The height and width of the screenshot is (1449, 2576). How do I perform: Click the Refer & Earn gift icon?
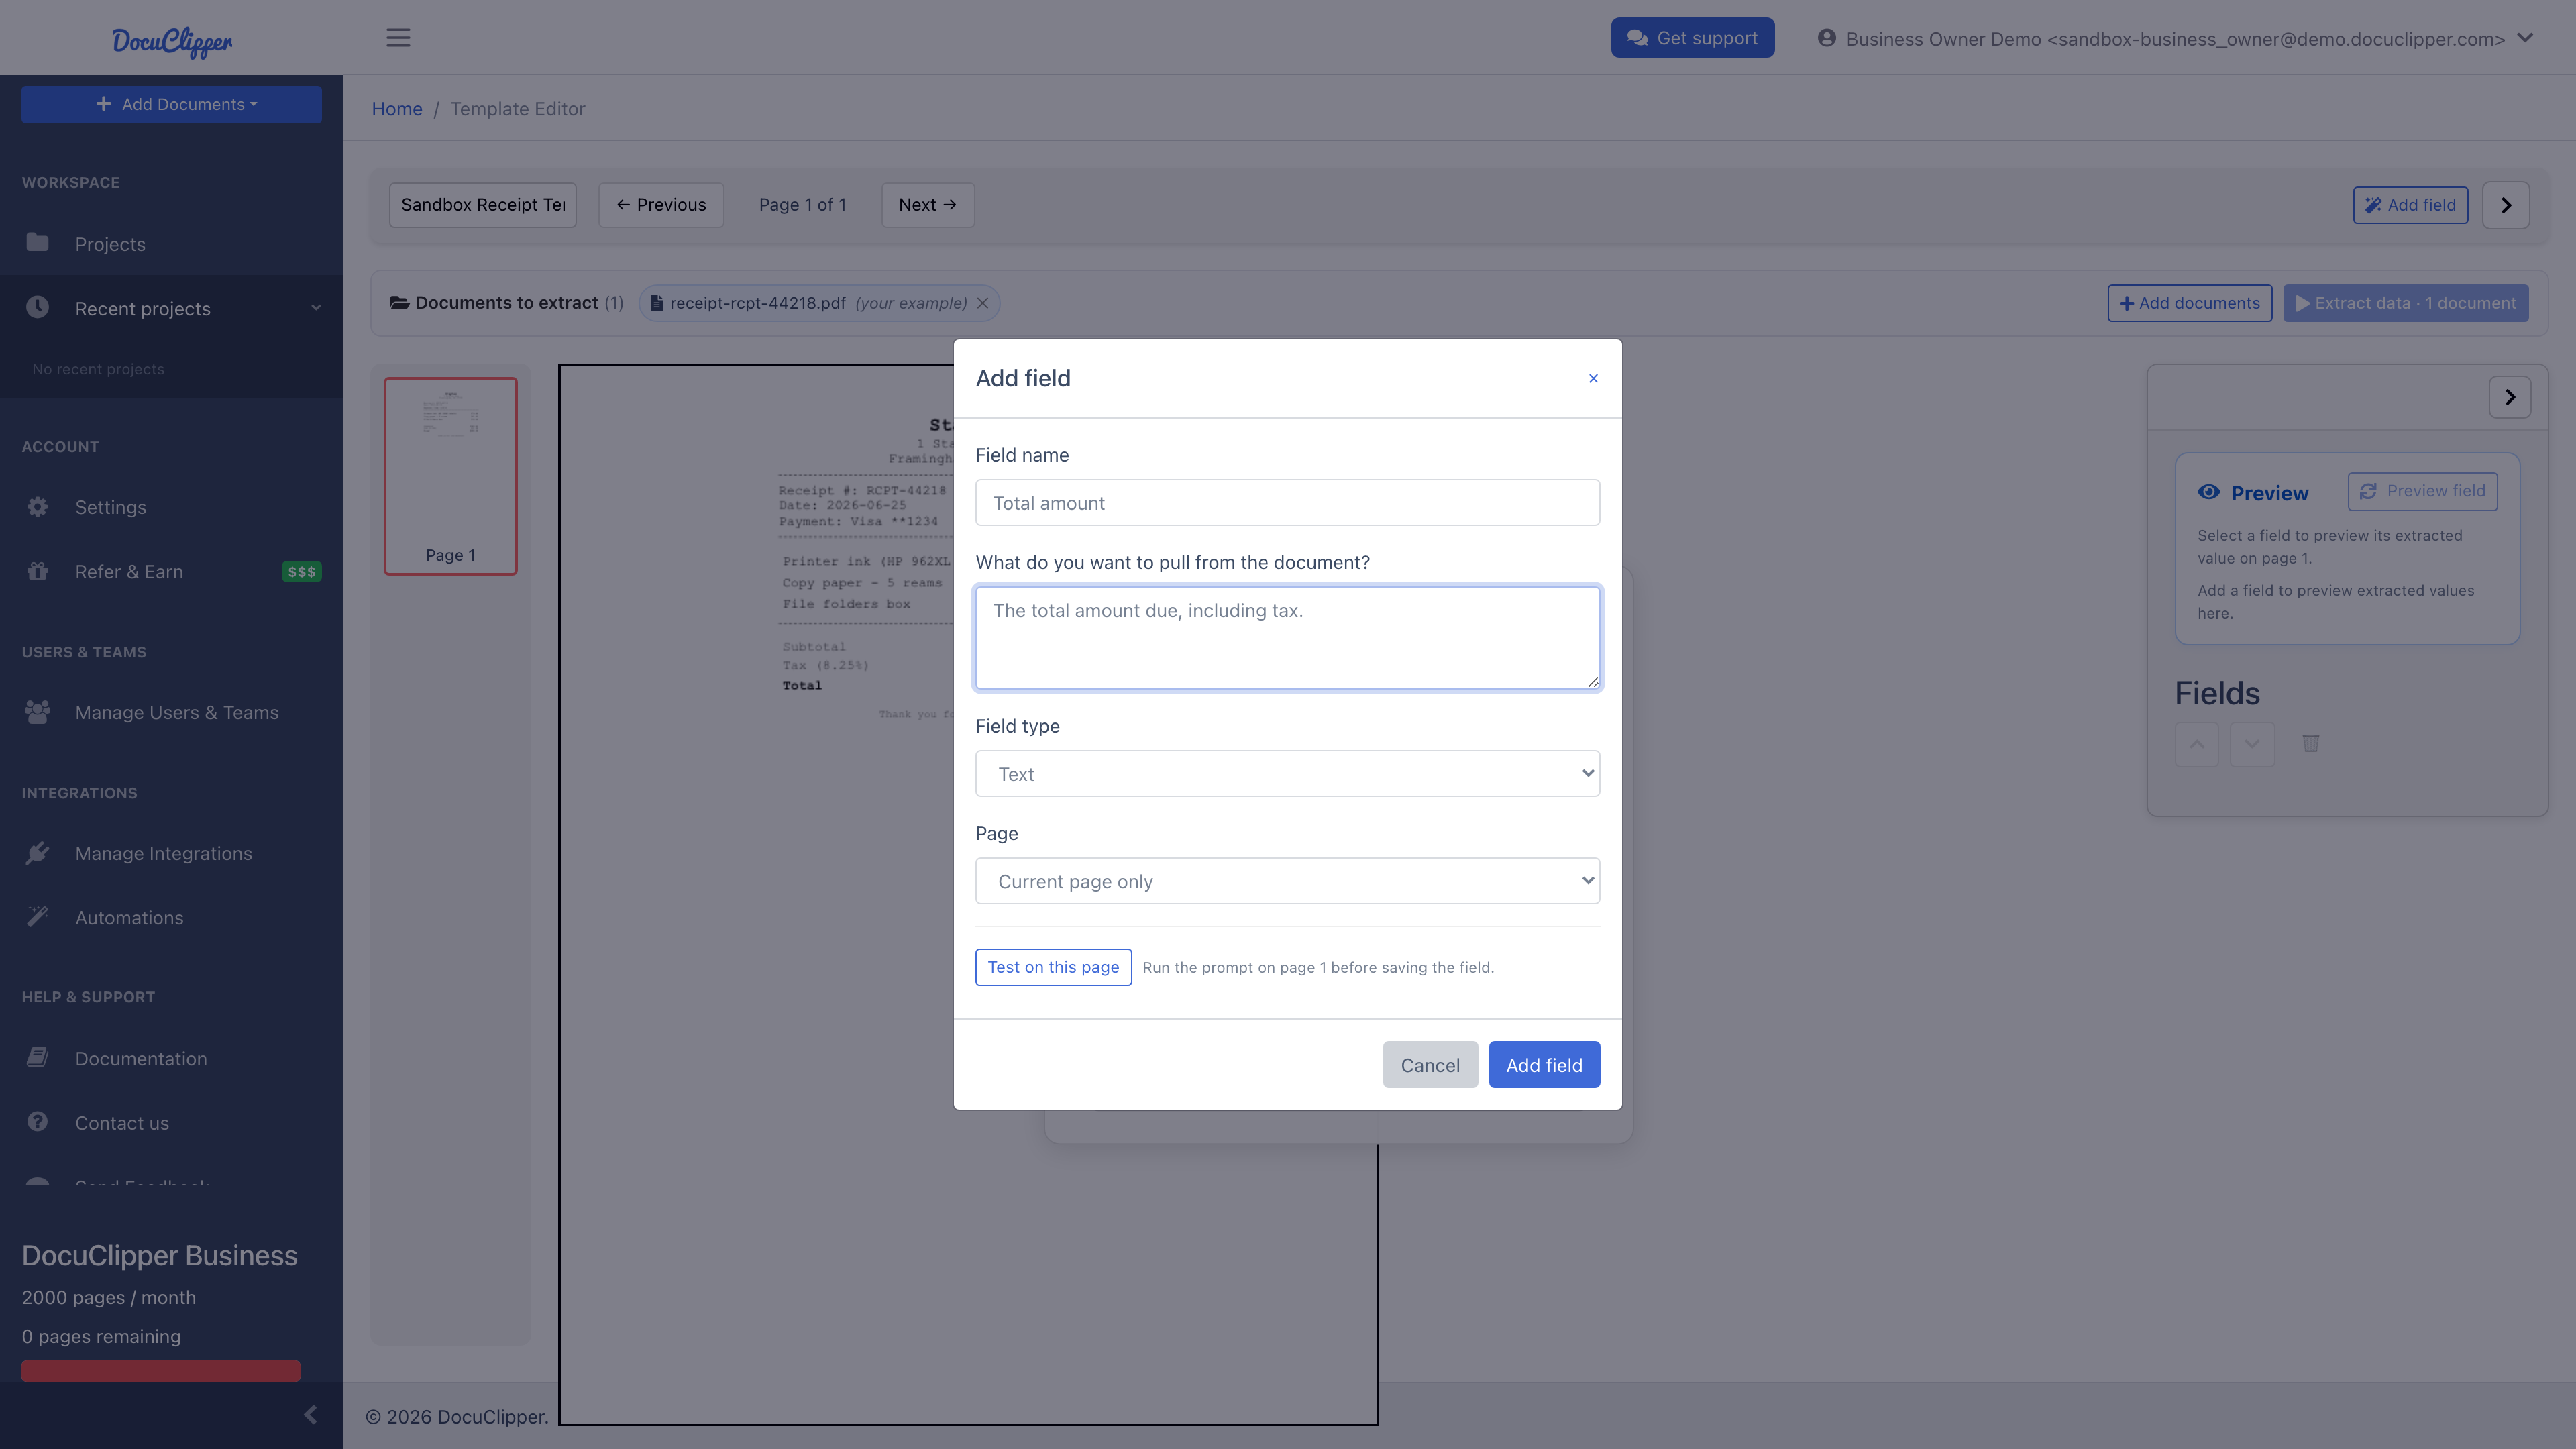(38, 571)
